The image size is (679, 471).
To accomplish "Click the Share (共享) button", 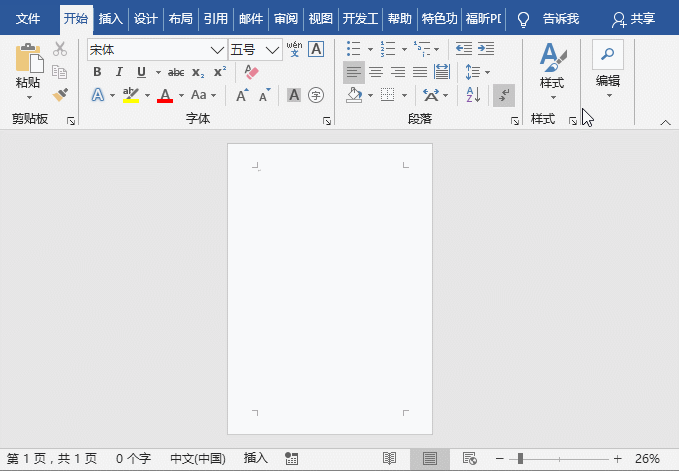I will click(634, 19).
